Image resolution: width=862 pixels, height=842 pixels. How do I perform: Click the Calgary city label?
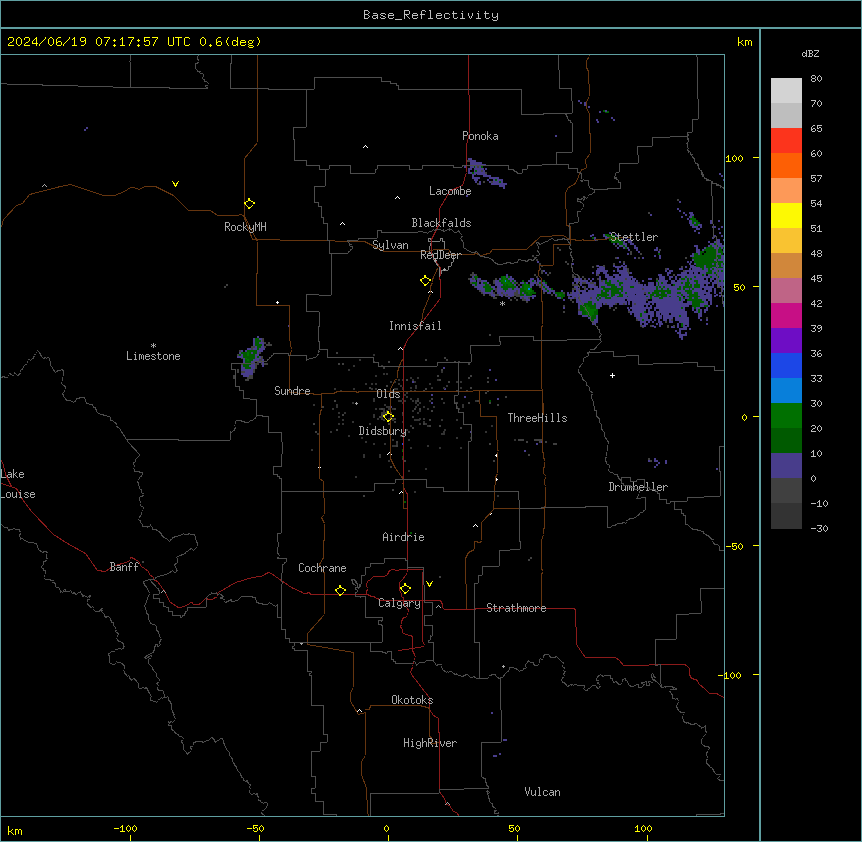point(399,603)
